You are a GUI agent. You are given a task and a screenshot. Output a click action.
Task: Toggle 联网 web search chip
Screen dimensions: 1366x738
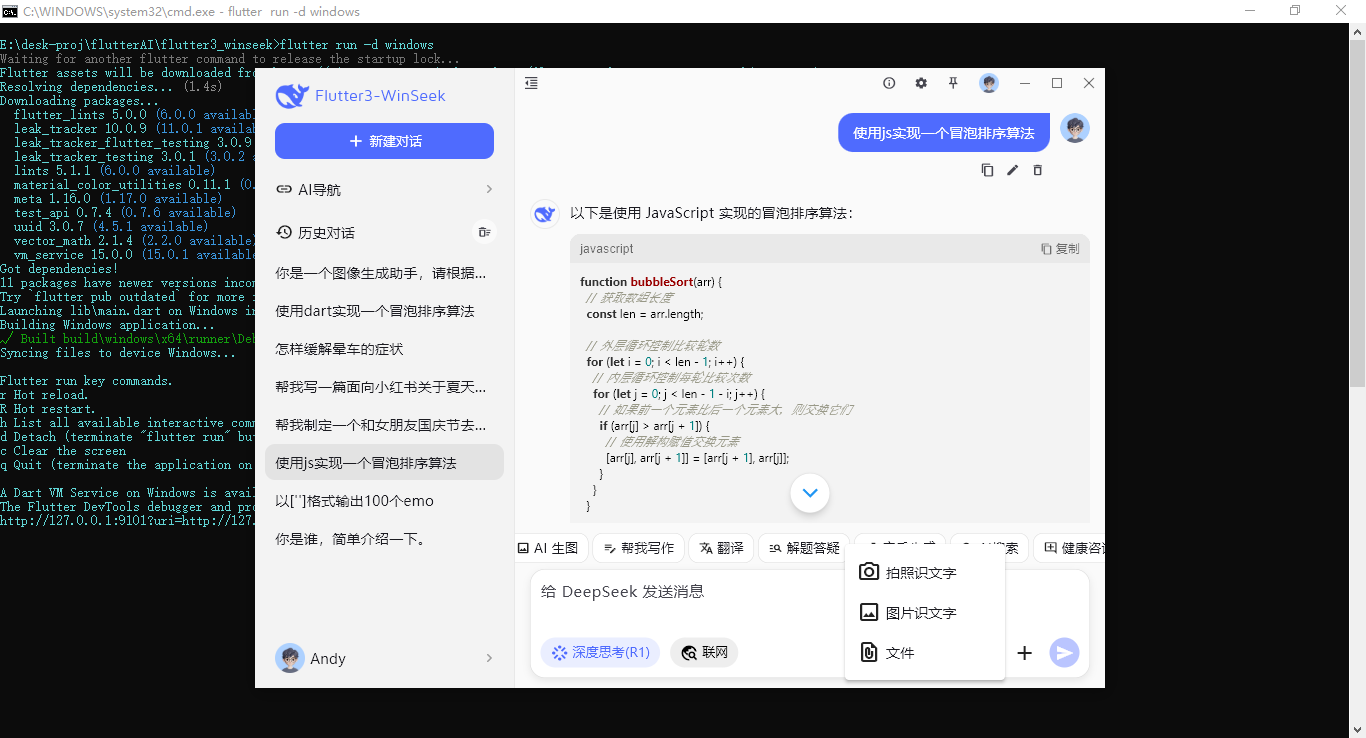tap(704, 653)
